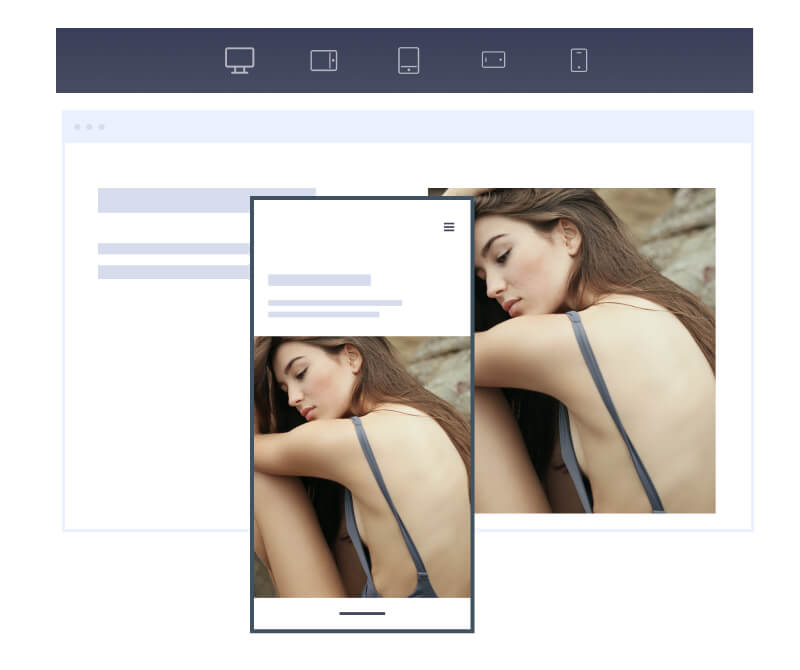Click the third browser window dot

(102, 126)
